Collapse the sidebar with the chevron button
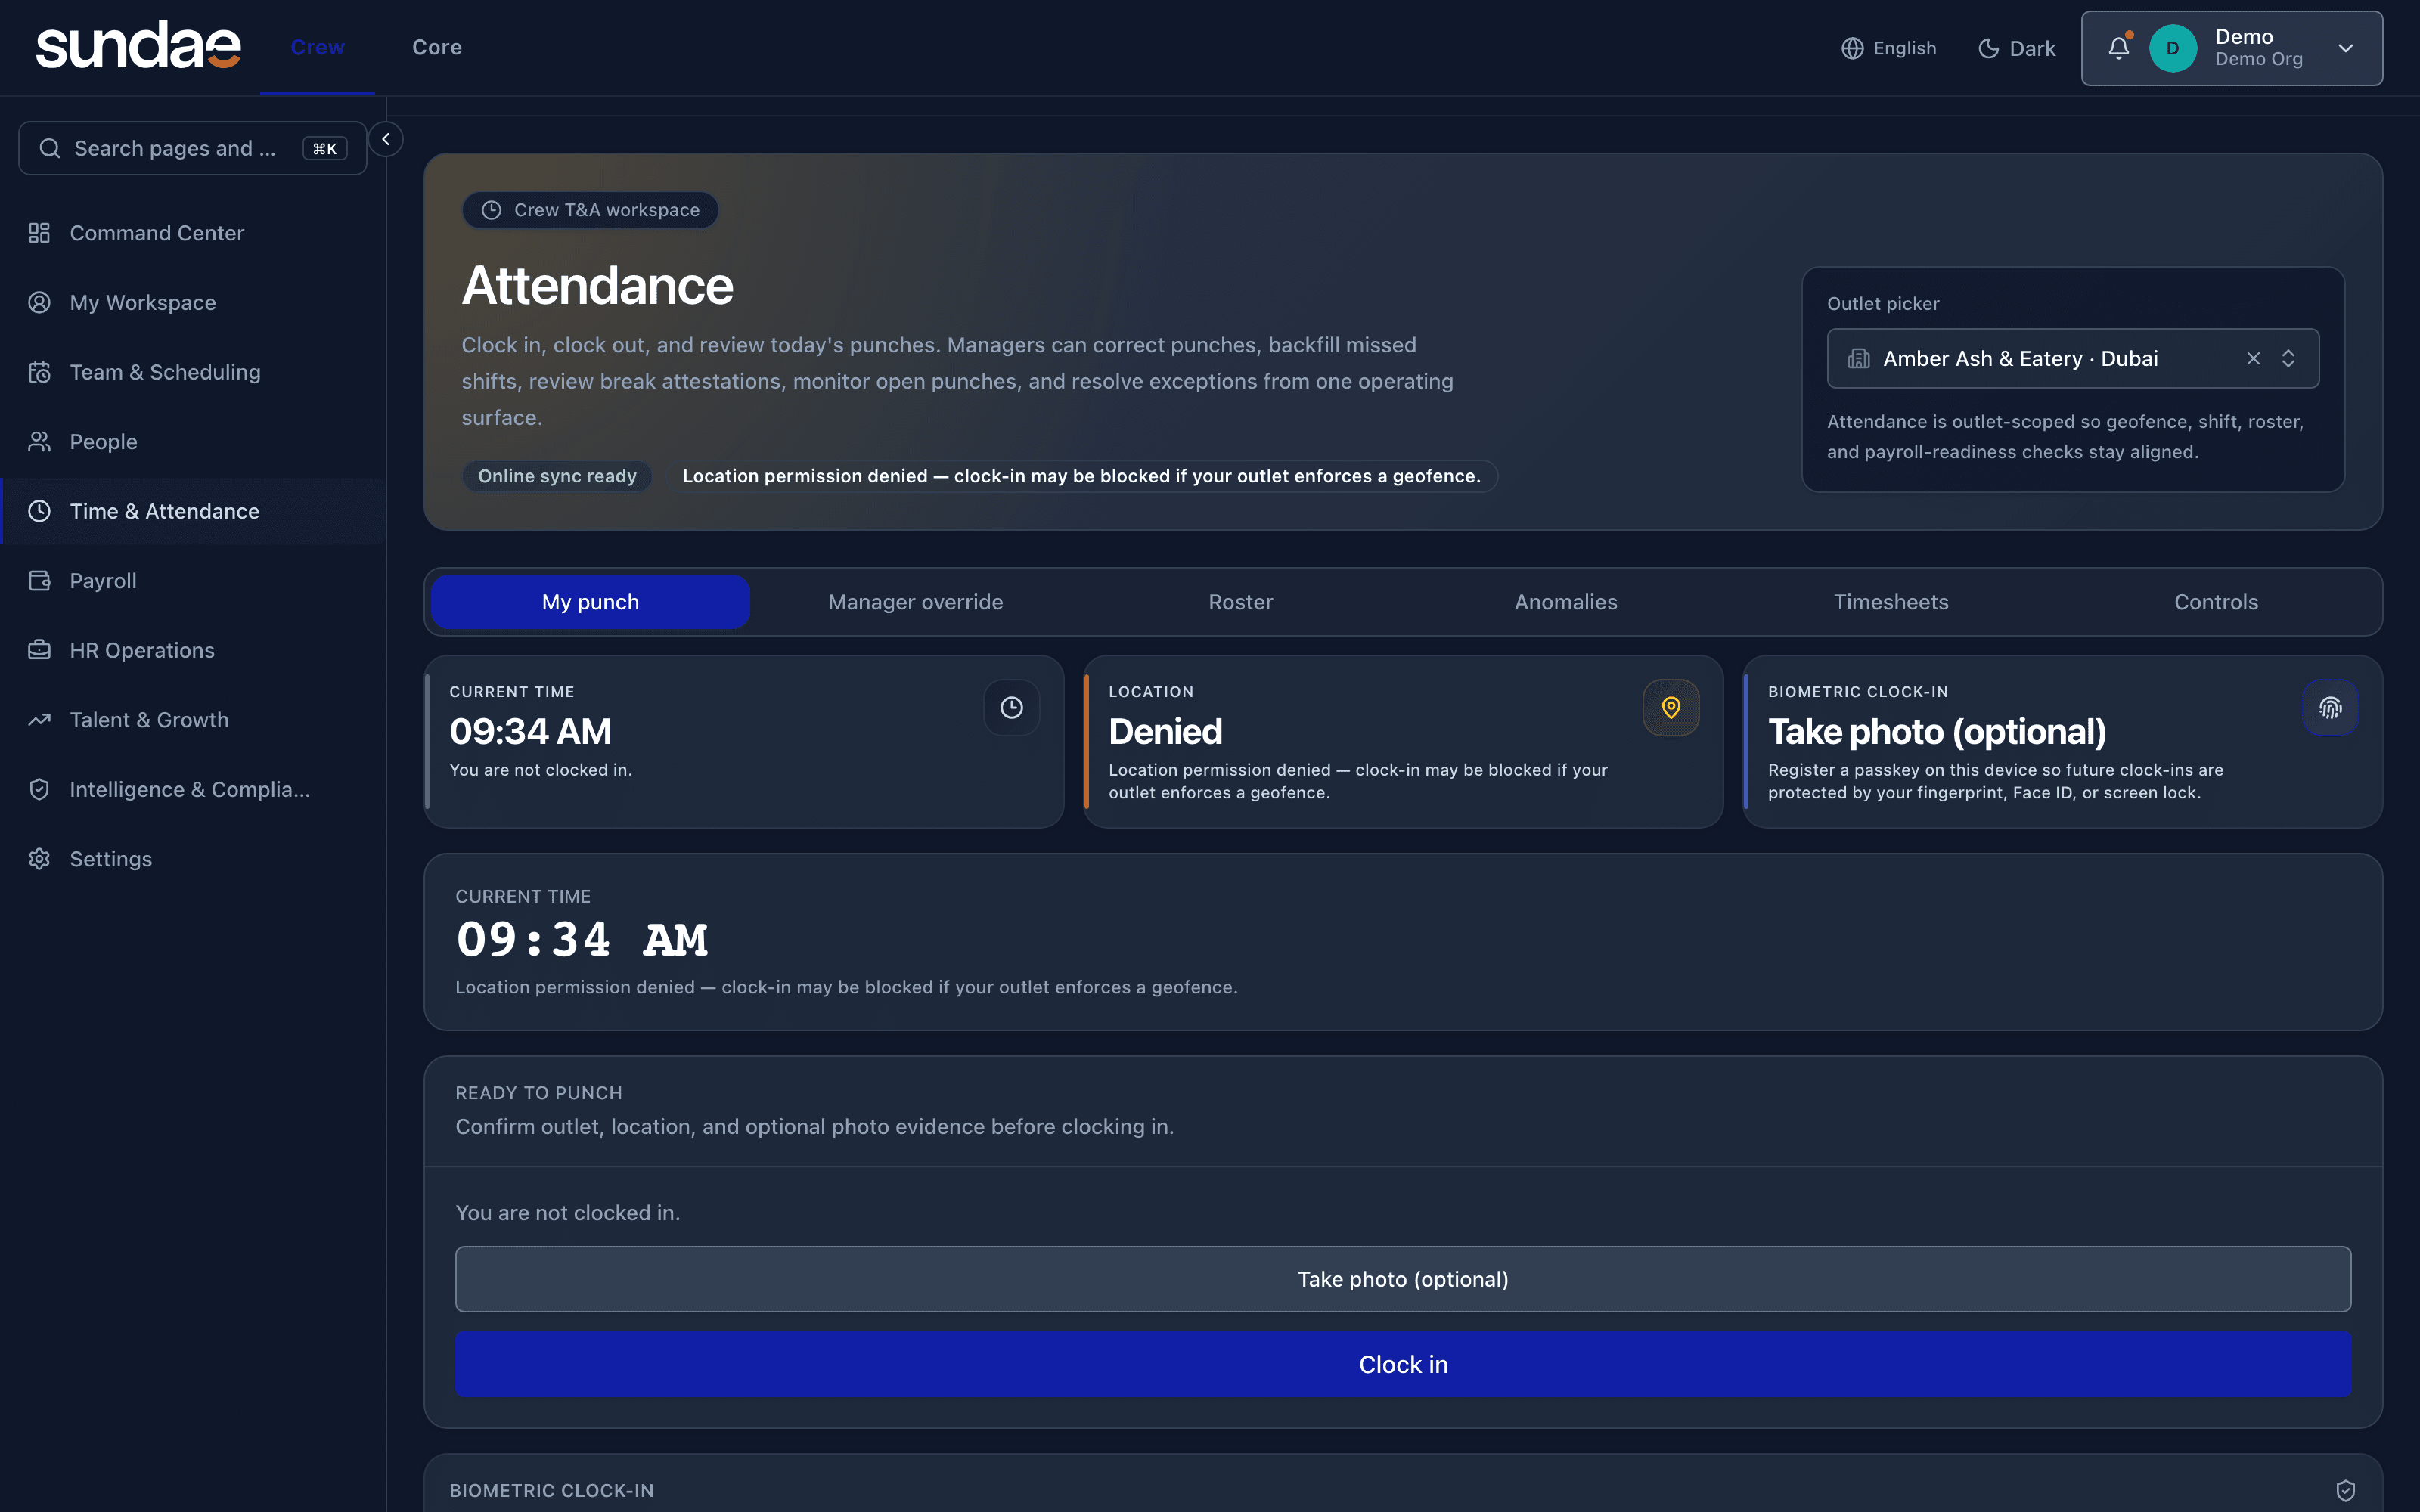The image size is (2420, 1512). (x=386, y=139)
